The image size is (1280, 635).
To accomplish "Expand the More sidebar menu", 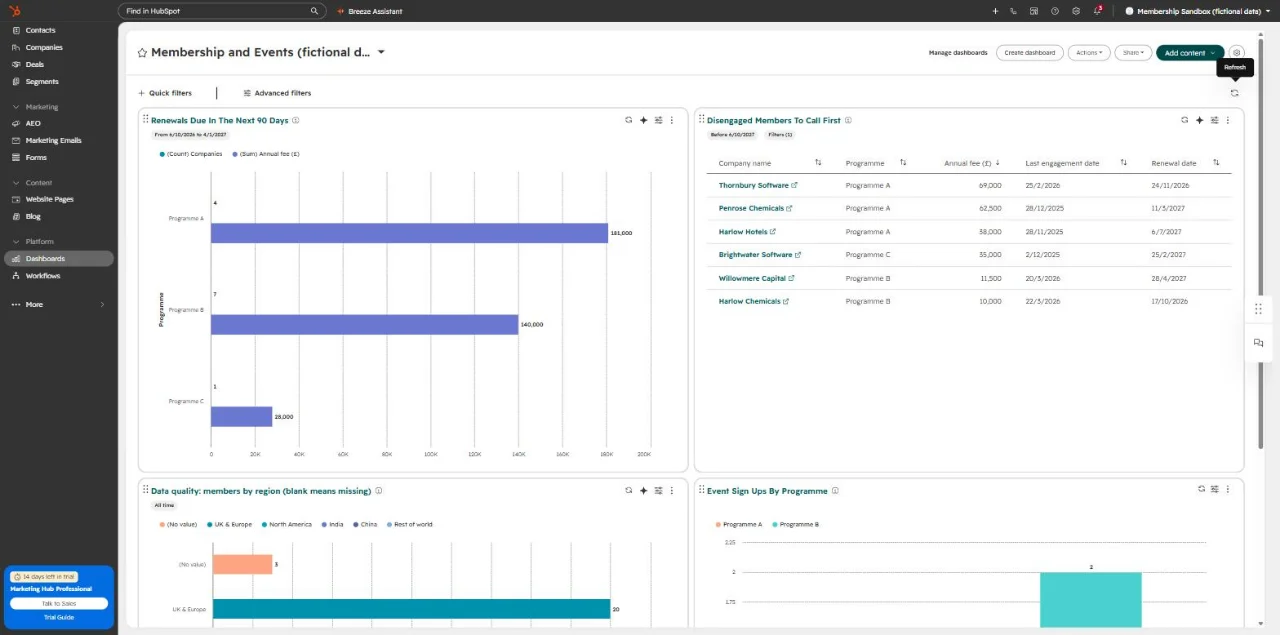I will coord(58,304).
